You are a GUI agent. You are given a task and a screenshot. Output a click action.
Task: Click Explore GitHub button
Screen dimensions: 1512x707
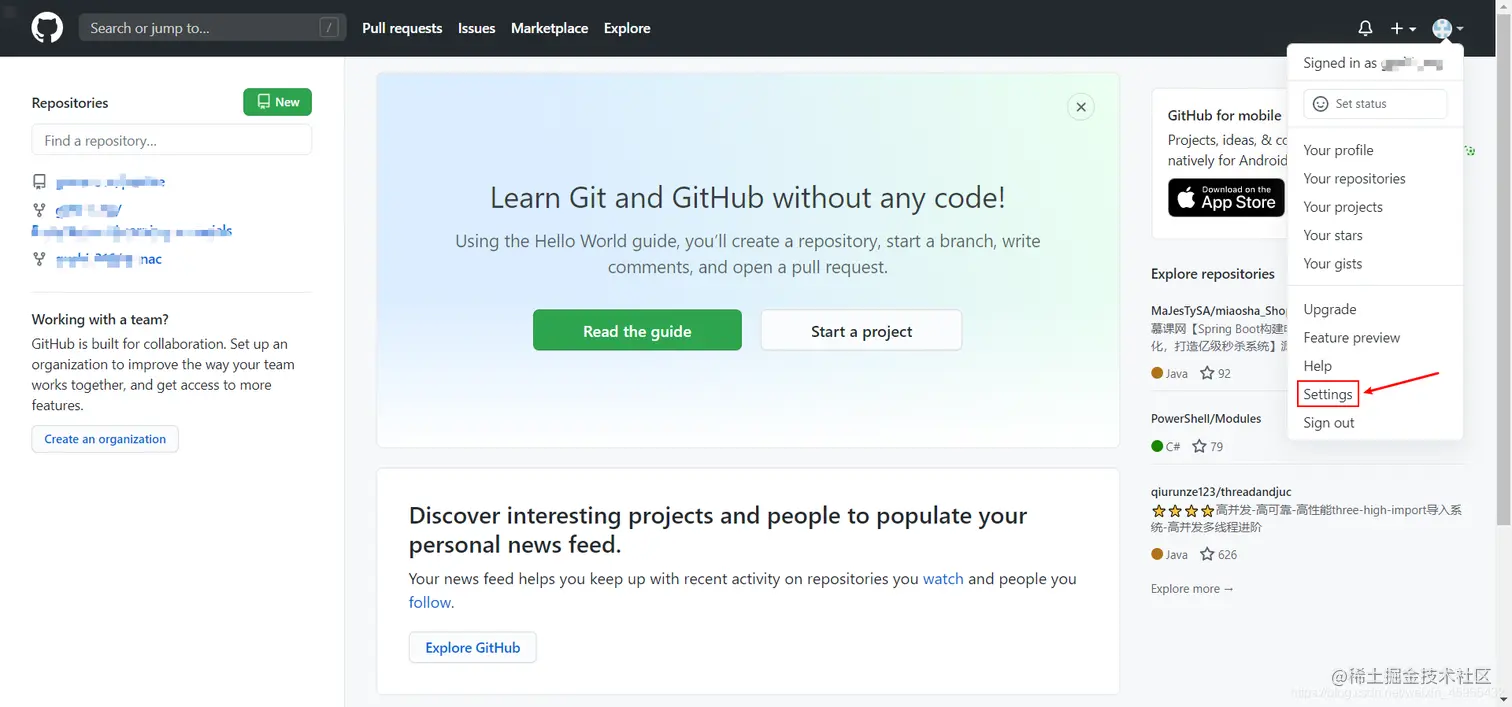point(472,647)
